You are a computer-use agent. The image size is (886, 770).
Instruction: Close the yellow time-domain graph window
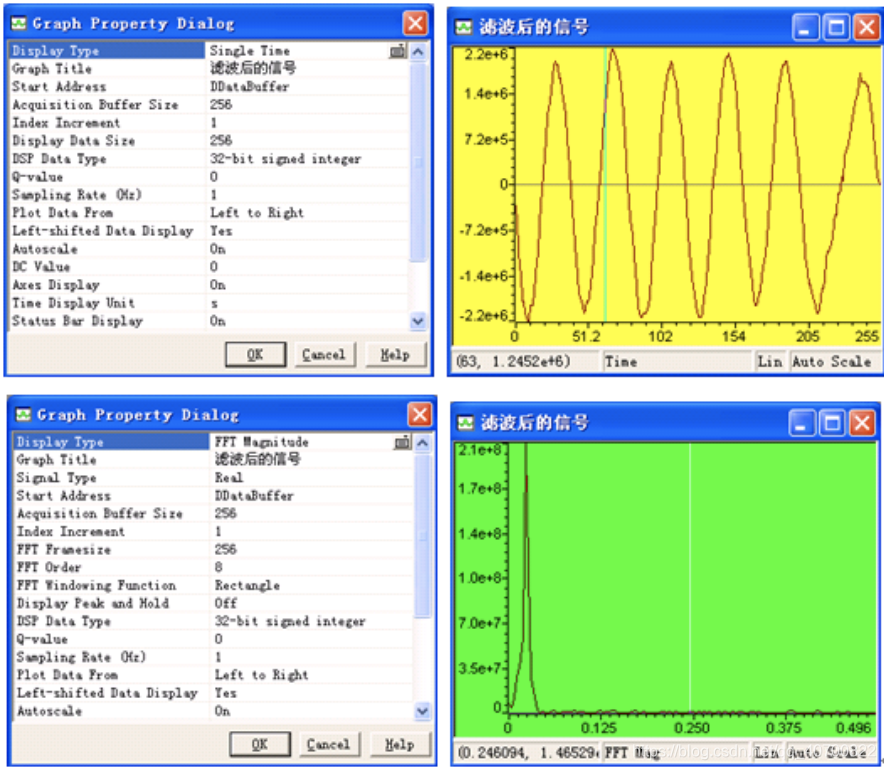867,27
